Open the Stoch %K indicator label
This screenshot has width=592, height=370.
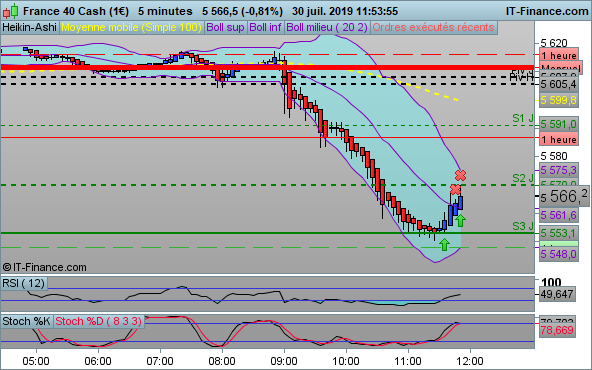click(x=26, y=321)
